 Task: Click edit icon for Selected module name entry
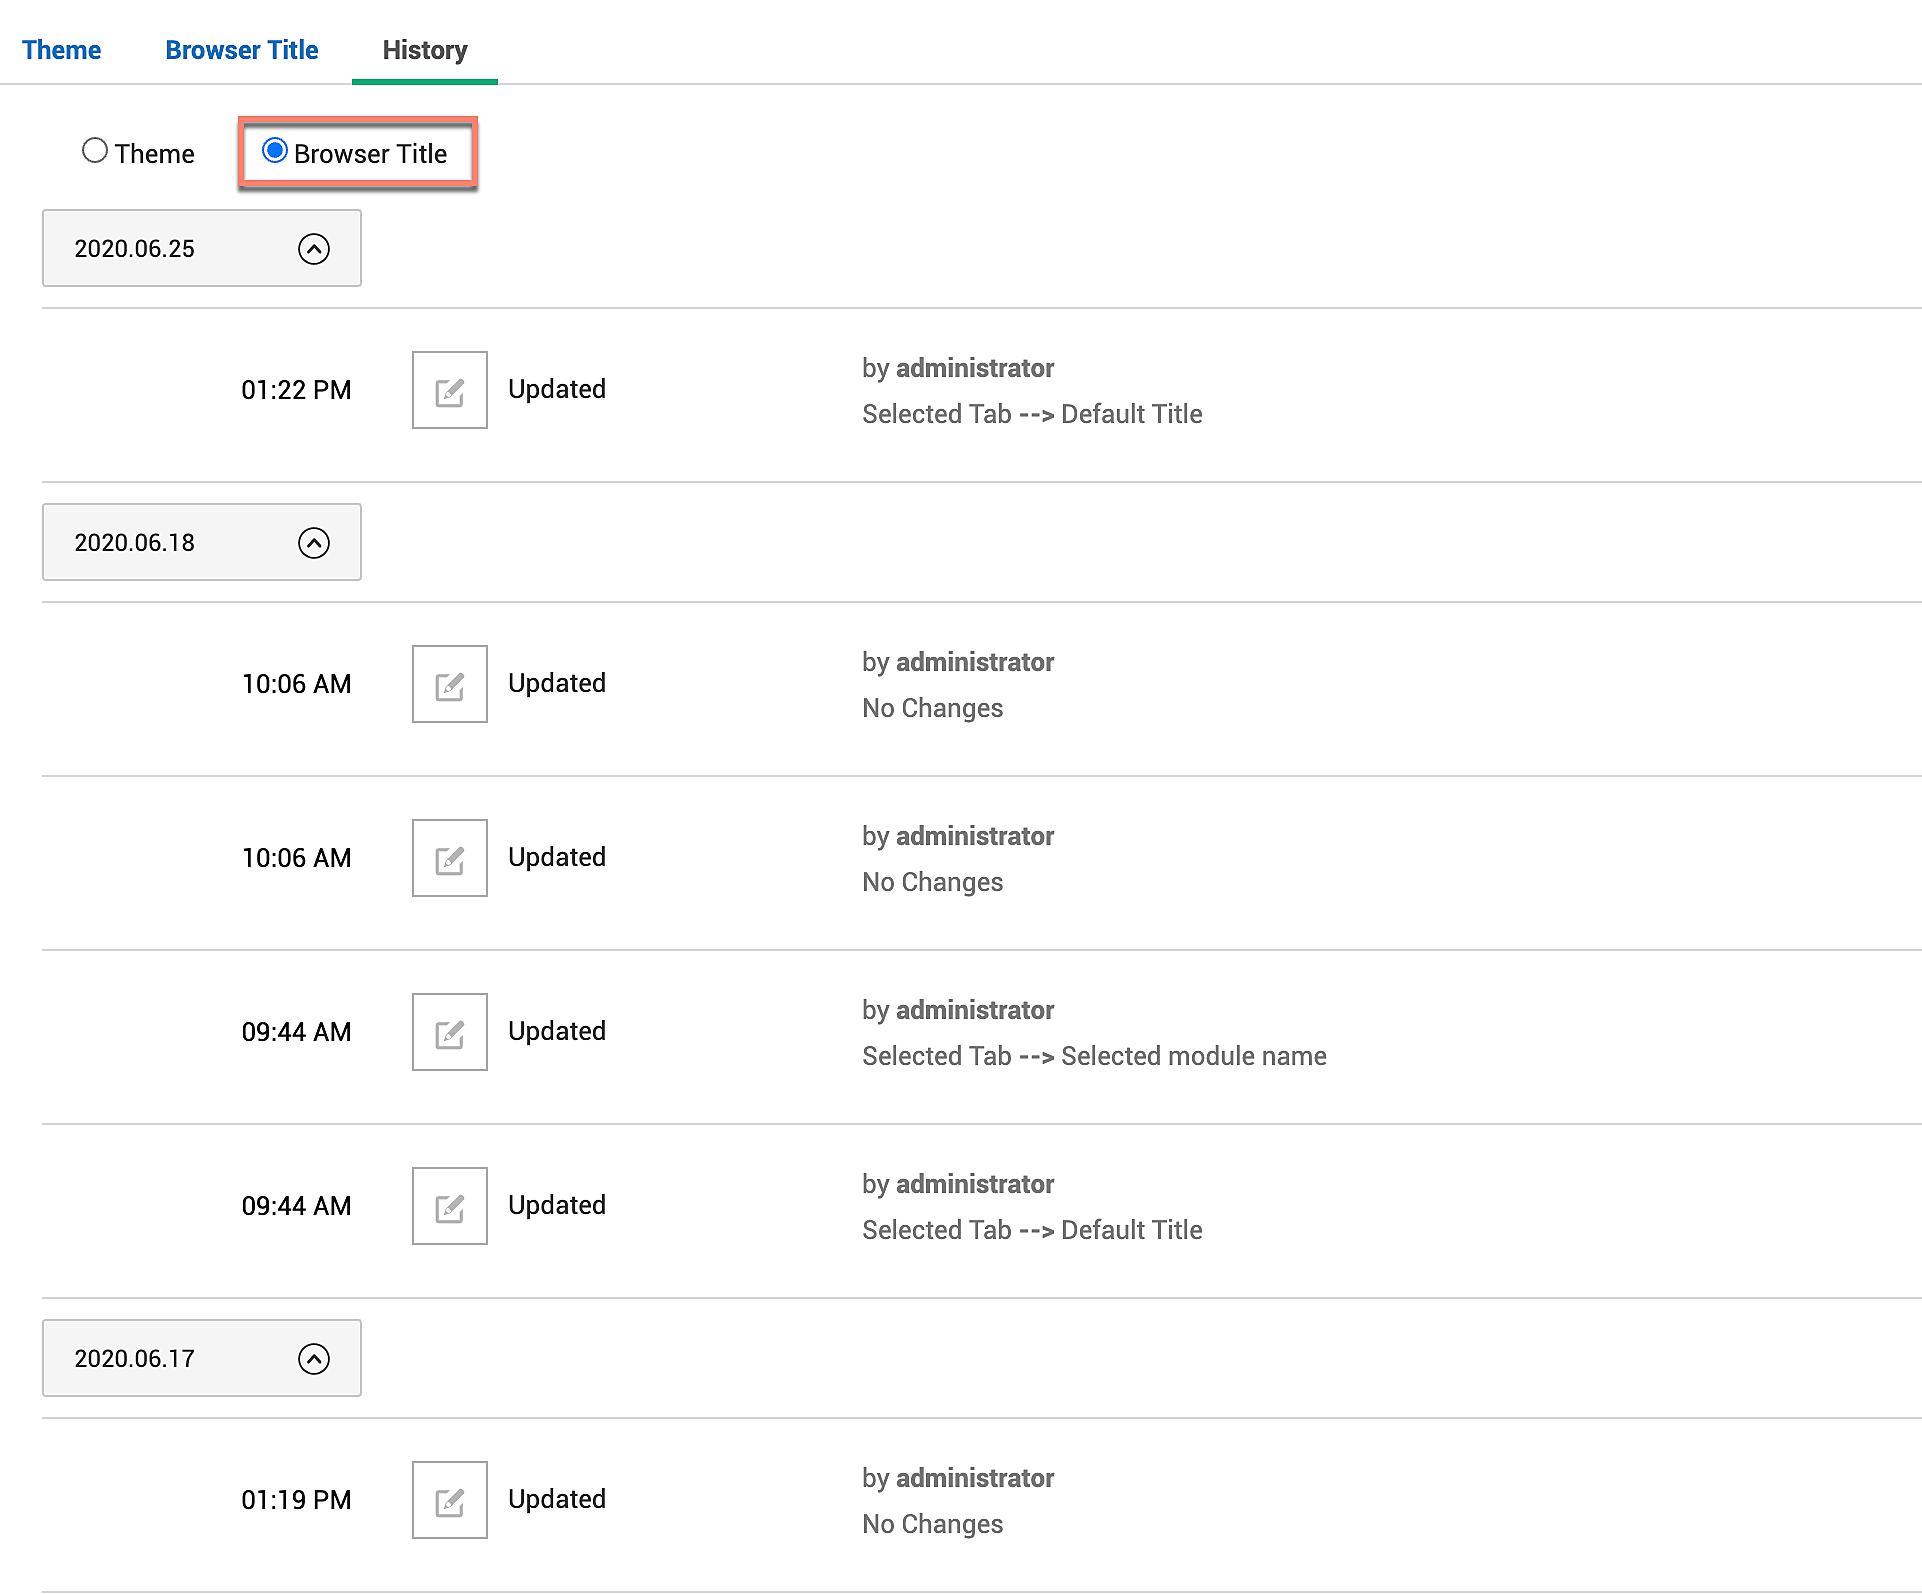point(449,1032)
